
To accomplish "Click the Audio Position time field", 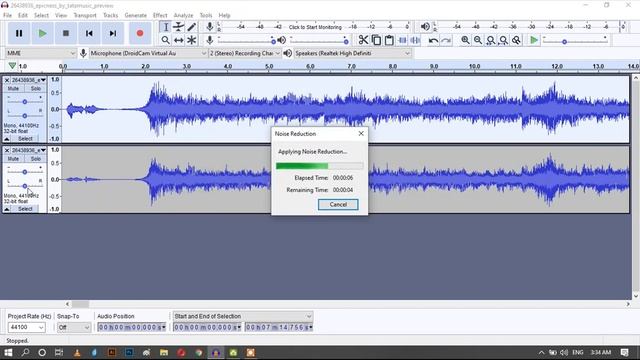I will click(131, 327).
